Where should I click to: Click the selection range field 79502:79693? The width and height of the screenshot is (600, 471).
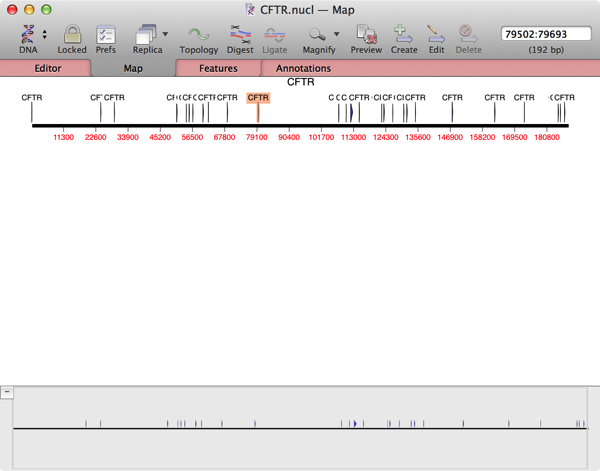547,34
